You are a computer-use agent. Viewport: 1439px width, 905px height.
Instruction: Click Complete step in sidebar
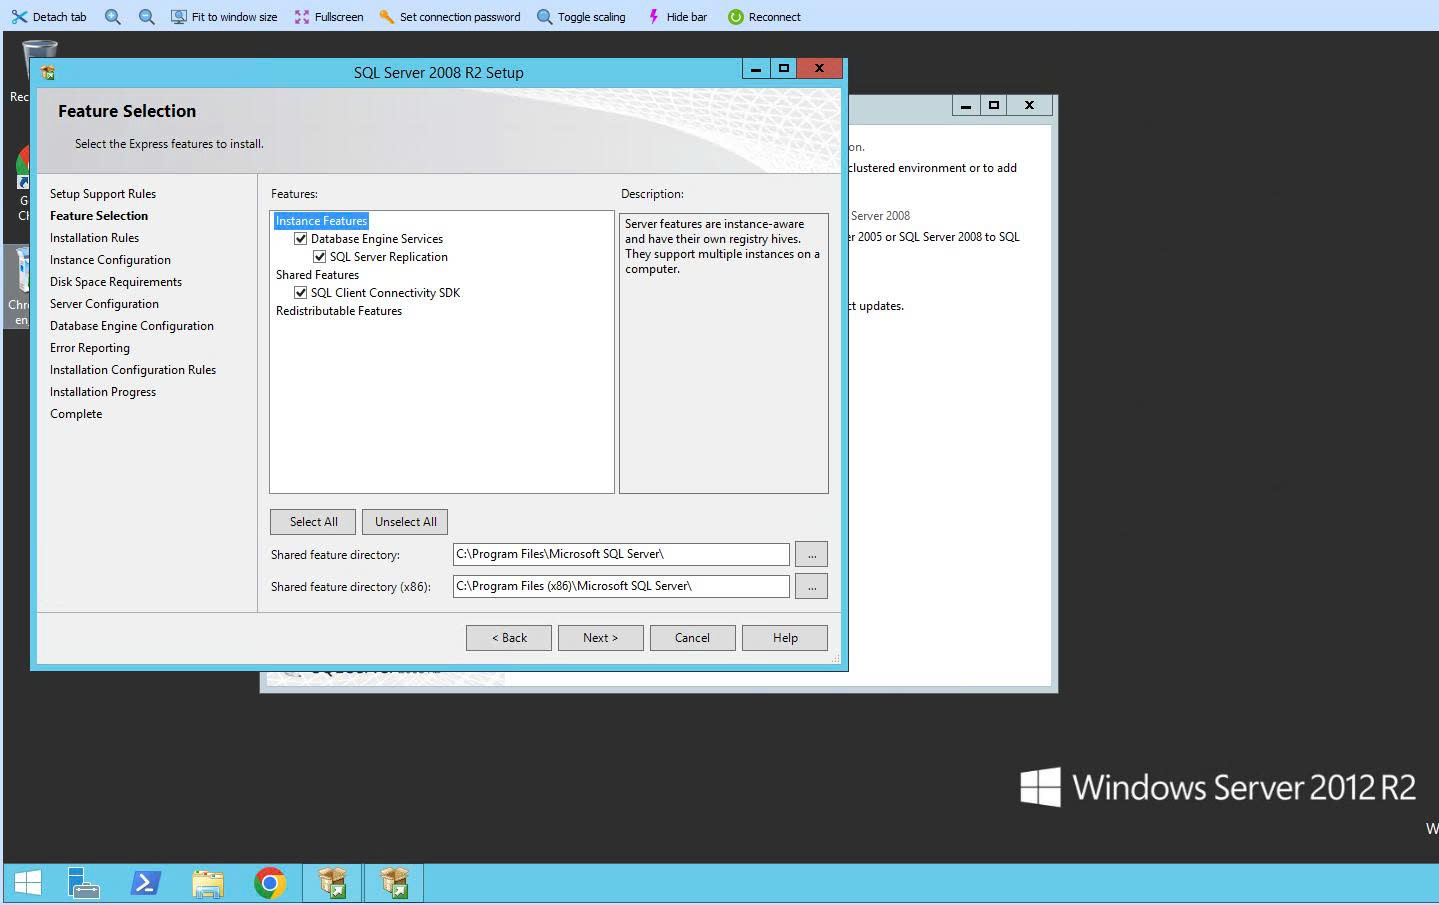[76, 414]
